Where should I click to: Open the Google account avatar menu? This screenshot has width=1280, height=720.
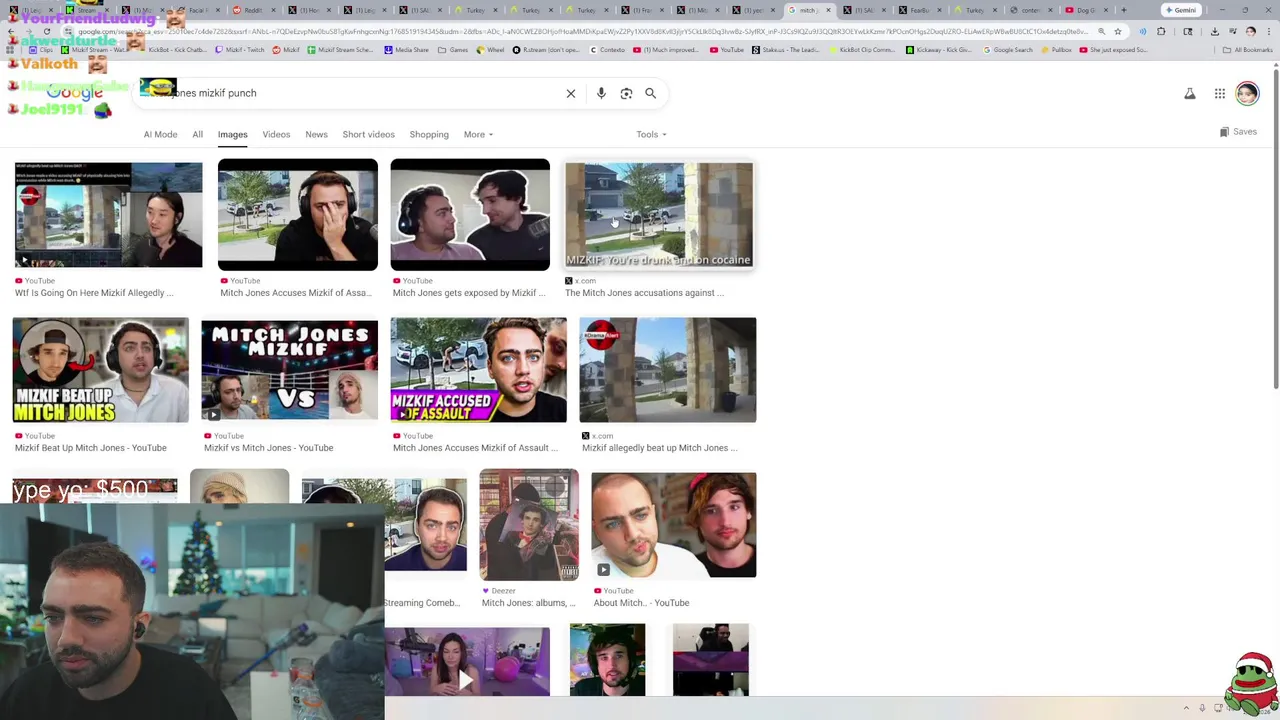pos(1247,94)
